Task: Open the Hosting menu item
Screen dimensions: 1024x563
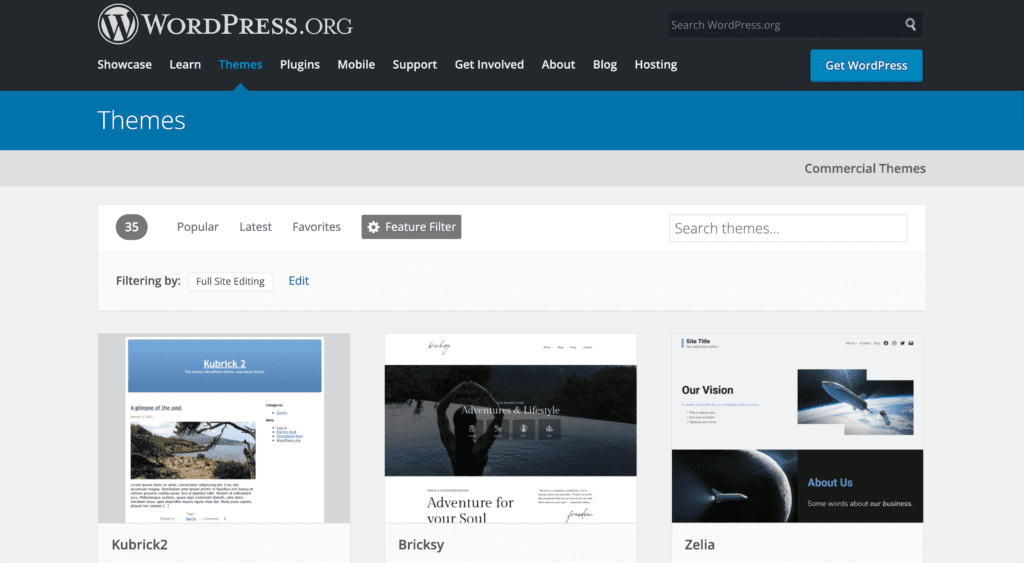Action: coord(656,65)
